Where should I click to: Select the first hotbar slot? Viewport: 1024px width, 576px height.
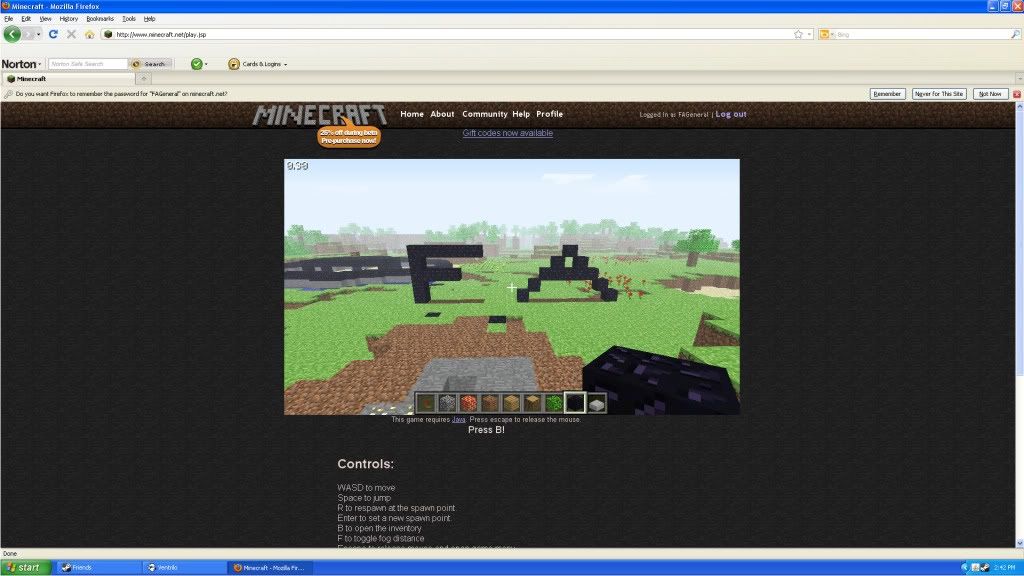[425, 403]
